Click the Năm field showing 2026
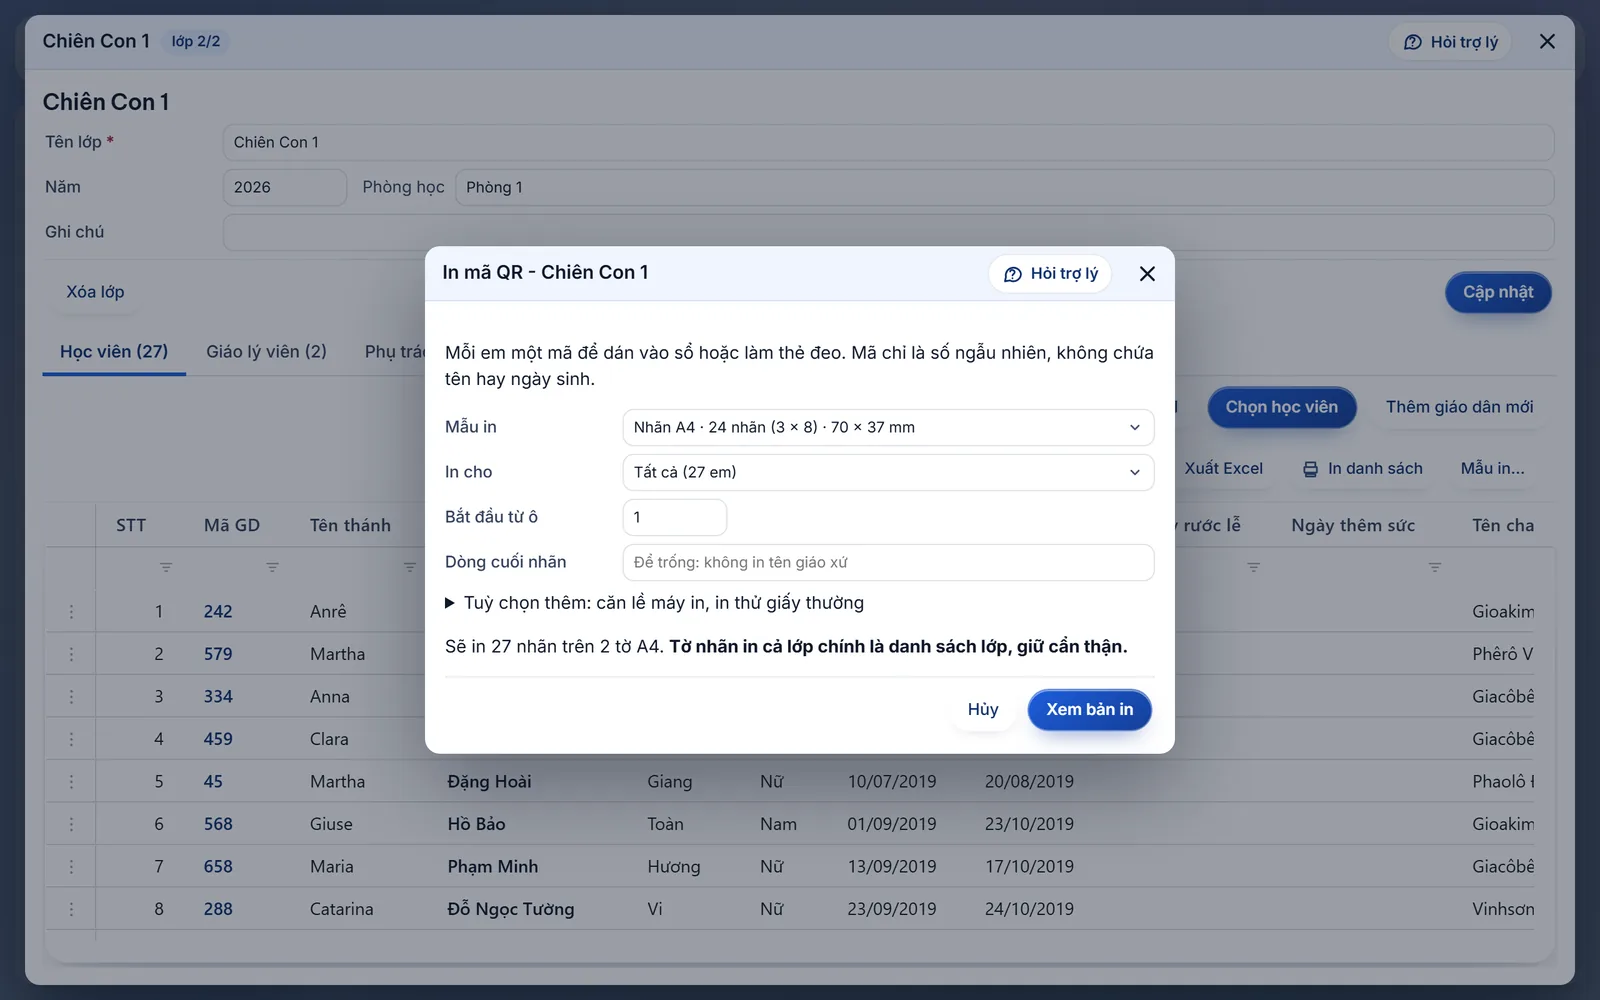The height and width of the screenshot is (1000, 1600). pyautogui.click(x=284, y=187)
